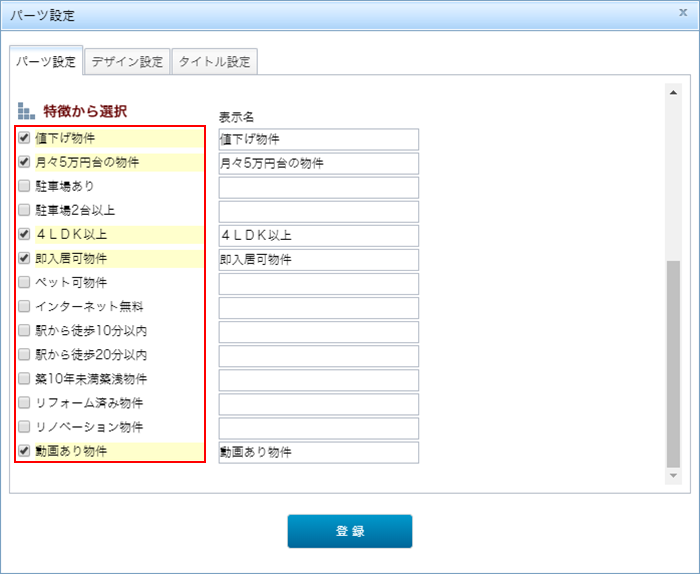Disable the 月々5万円台の物件 checkbox
Screen dimensions: 700x574
(x=24, y=162)
